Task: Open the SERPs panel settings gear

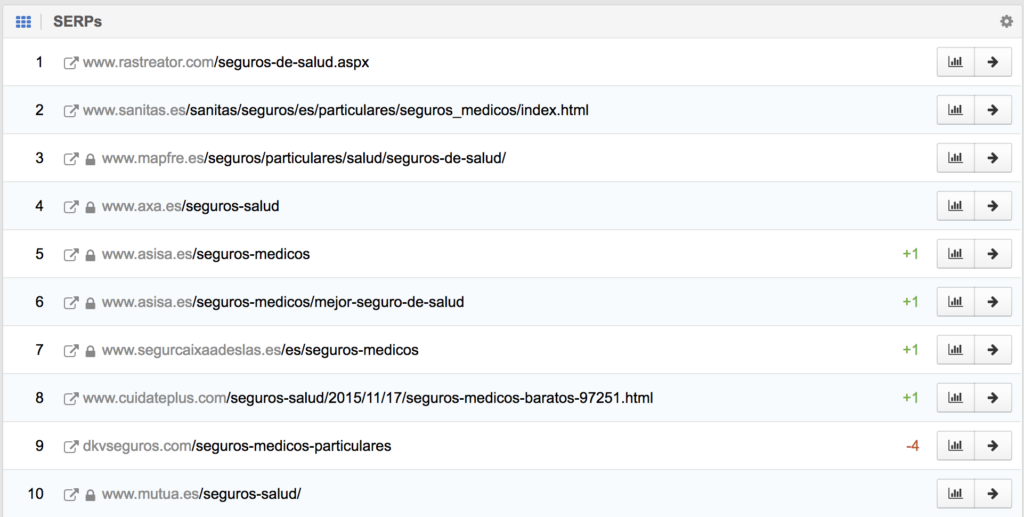Action: [1006, 21]
